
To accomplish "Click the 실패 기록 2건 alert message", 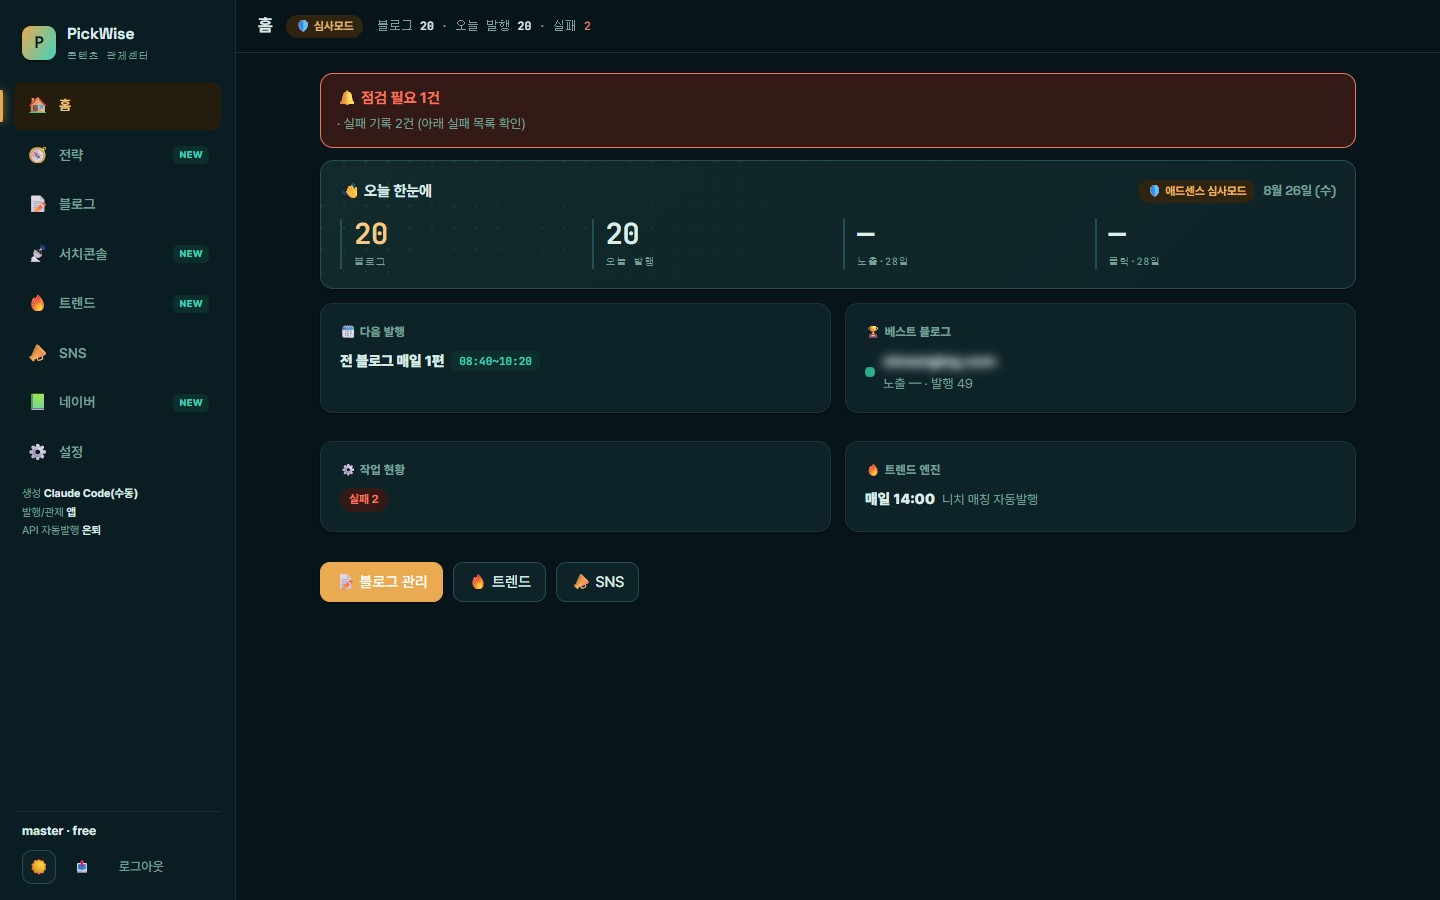I will point(431,124).
